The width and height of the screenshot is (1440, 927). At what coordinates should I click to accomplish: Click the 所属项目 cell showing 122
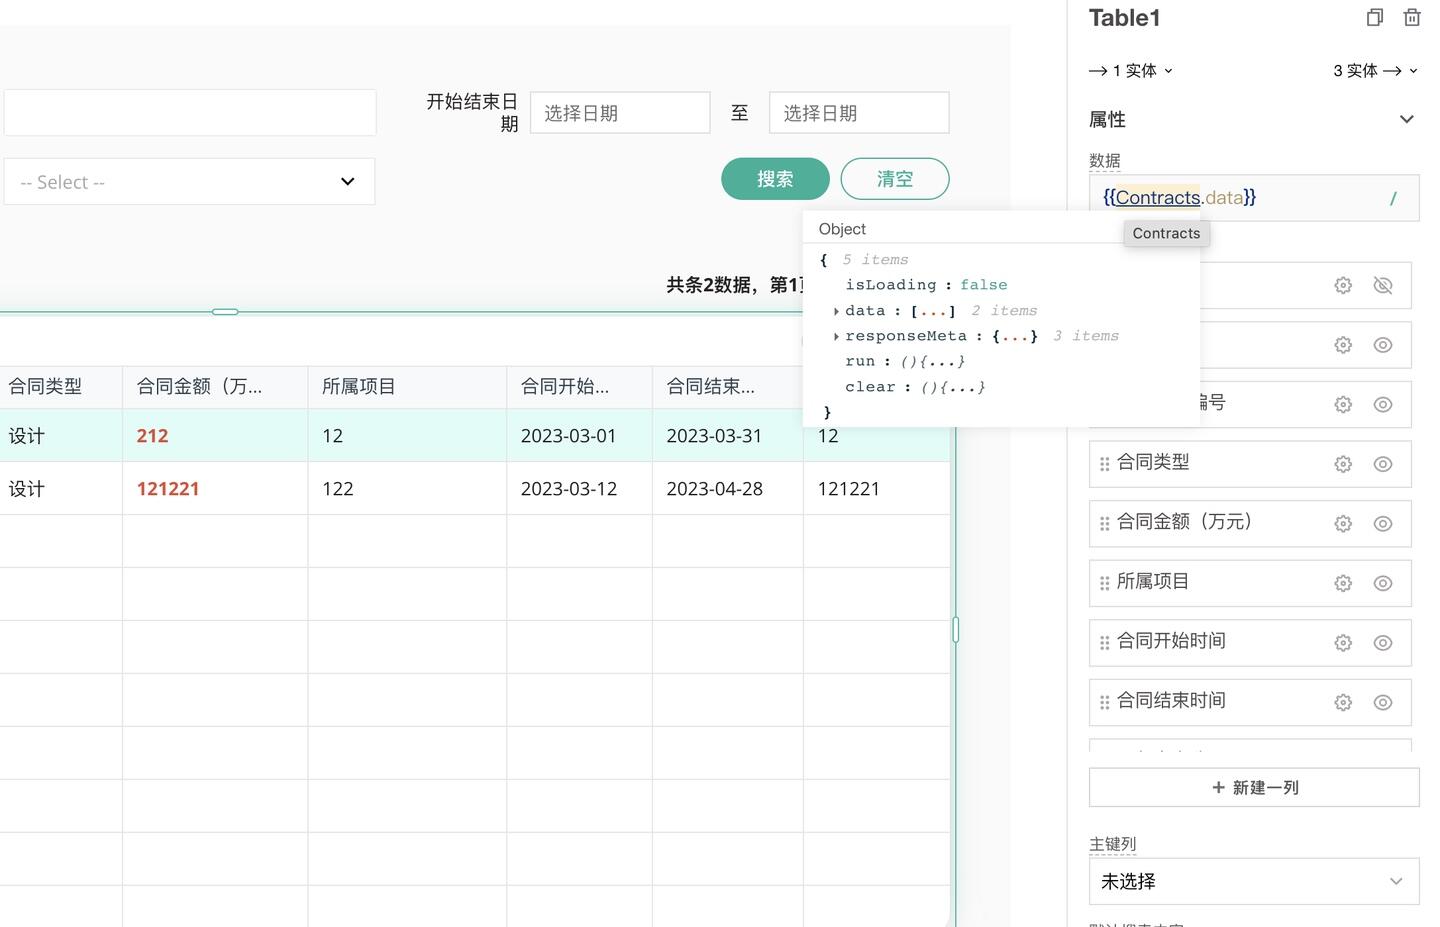click(x=407, y=489)
